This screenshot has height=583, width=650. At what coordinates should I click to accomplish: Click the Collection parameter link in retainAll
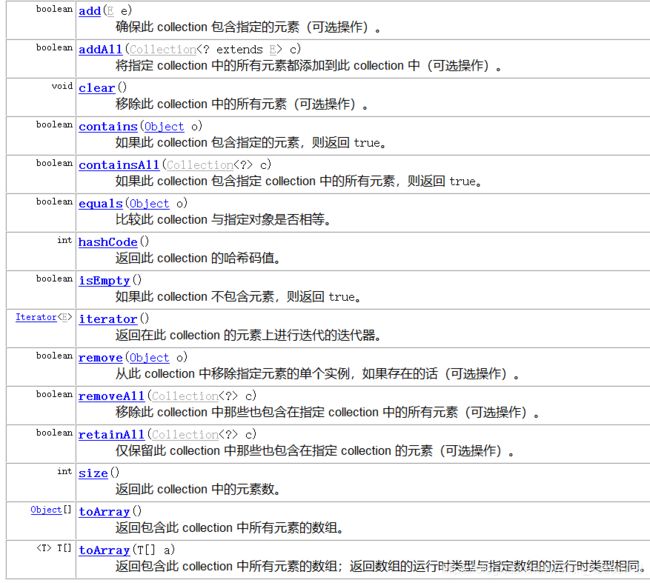(185, 435)
